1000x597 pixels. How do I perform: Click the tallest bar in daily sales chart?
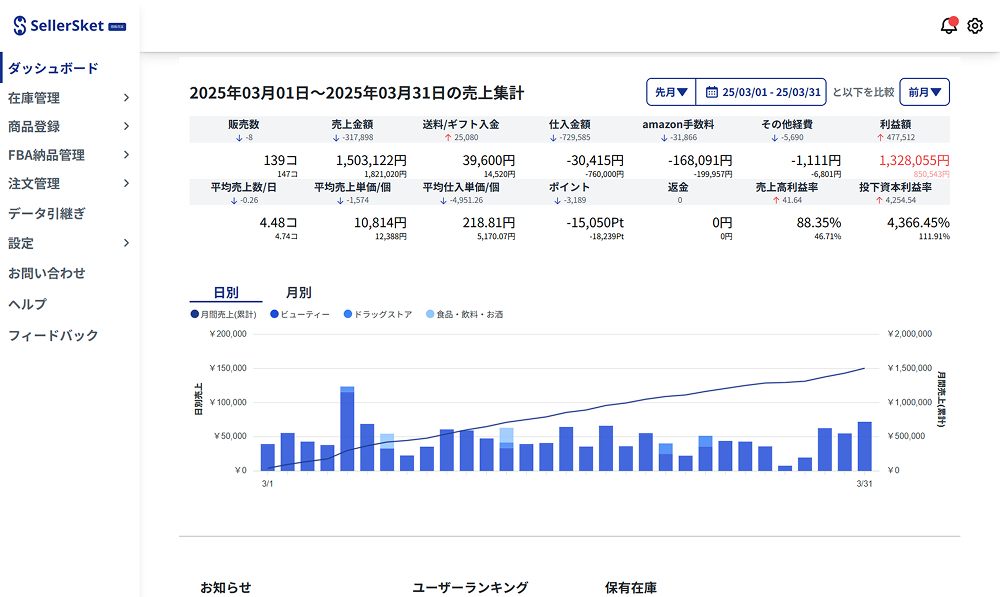[x=347, y=430]
